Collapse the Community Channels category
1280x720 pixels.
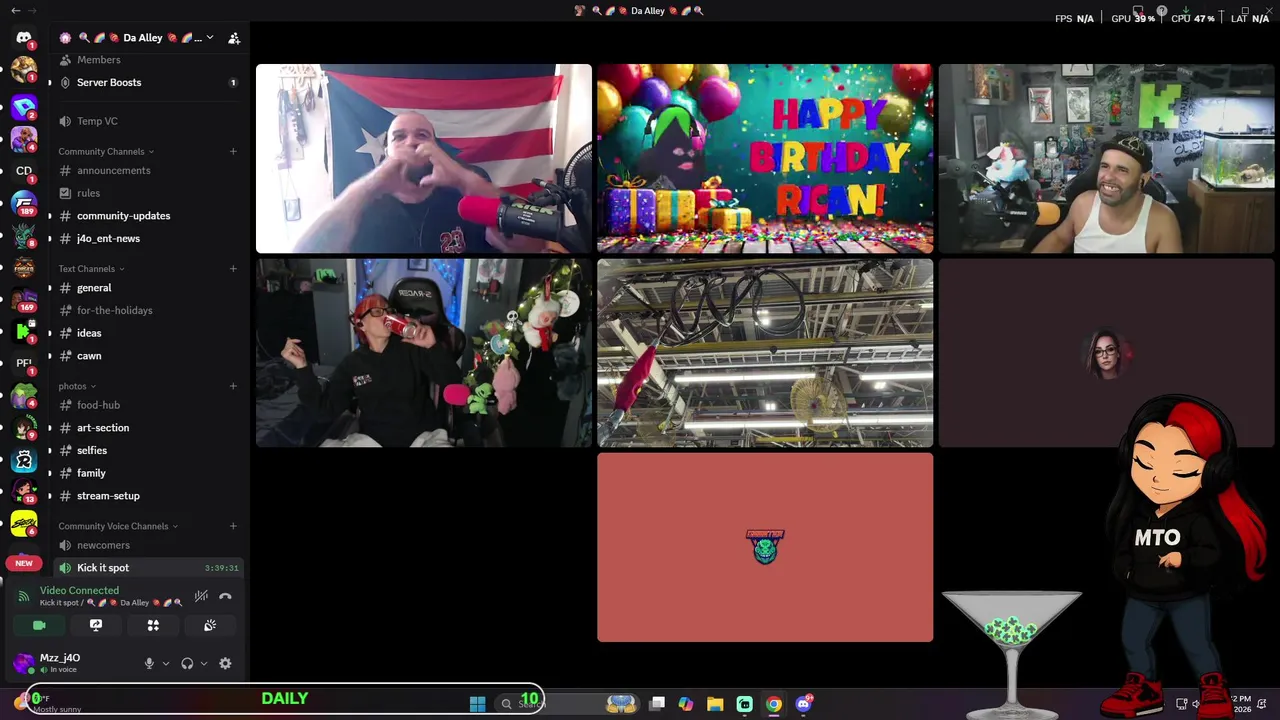click(106, 151)
